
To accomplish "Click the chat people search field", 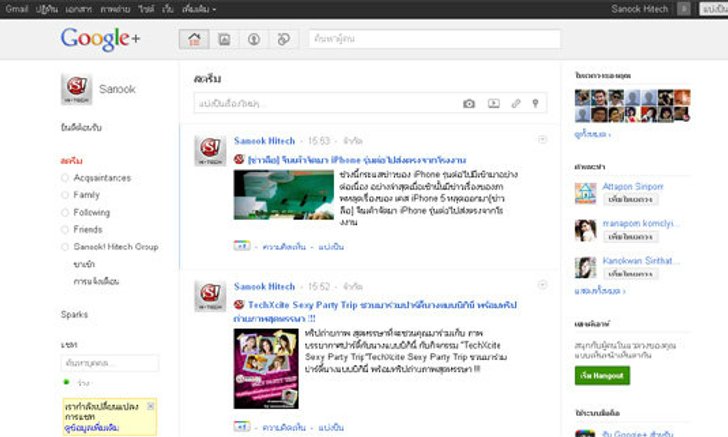I will [x=110, y=363].
